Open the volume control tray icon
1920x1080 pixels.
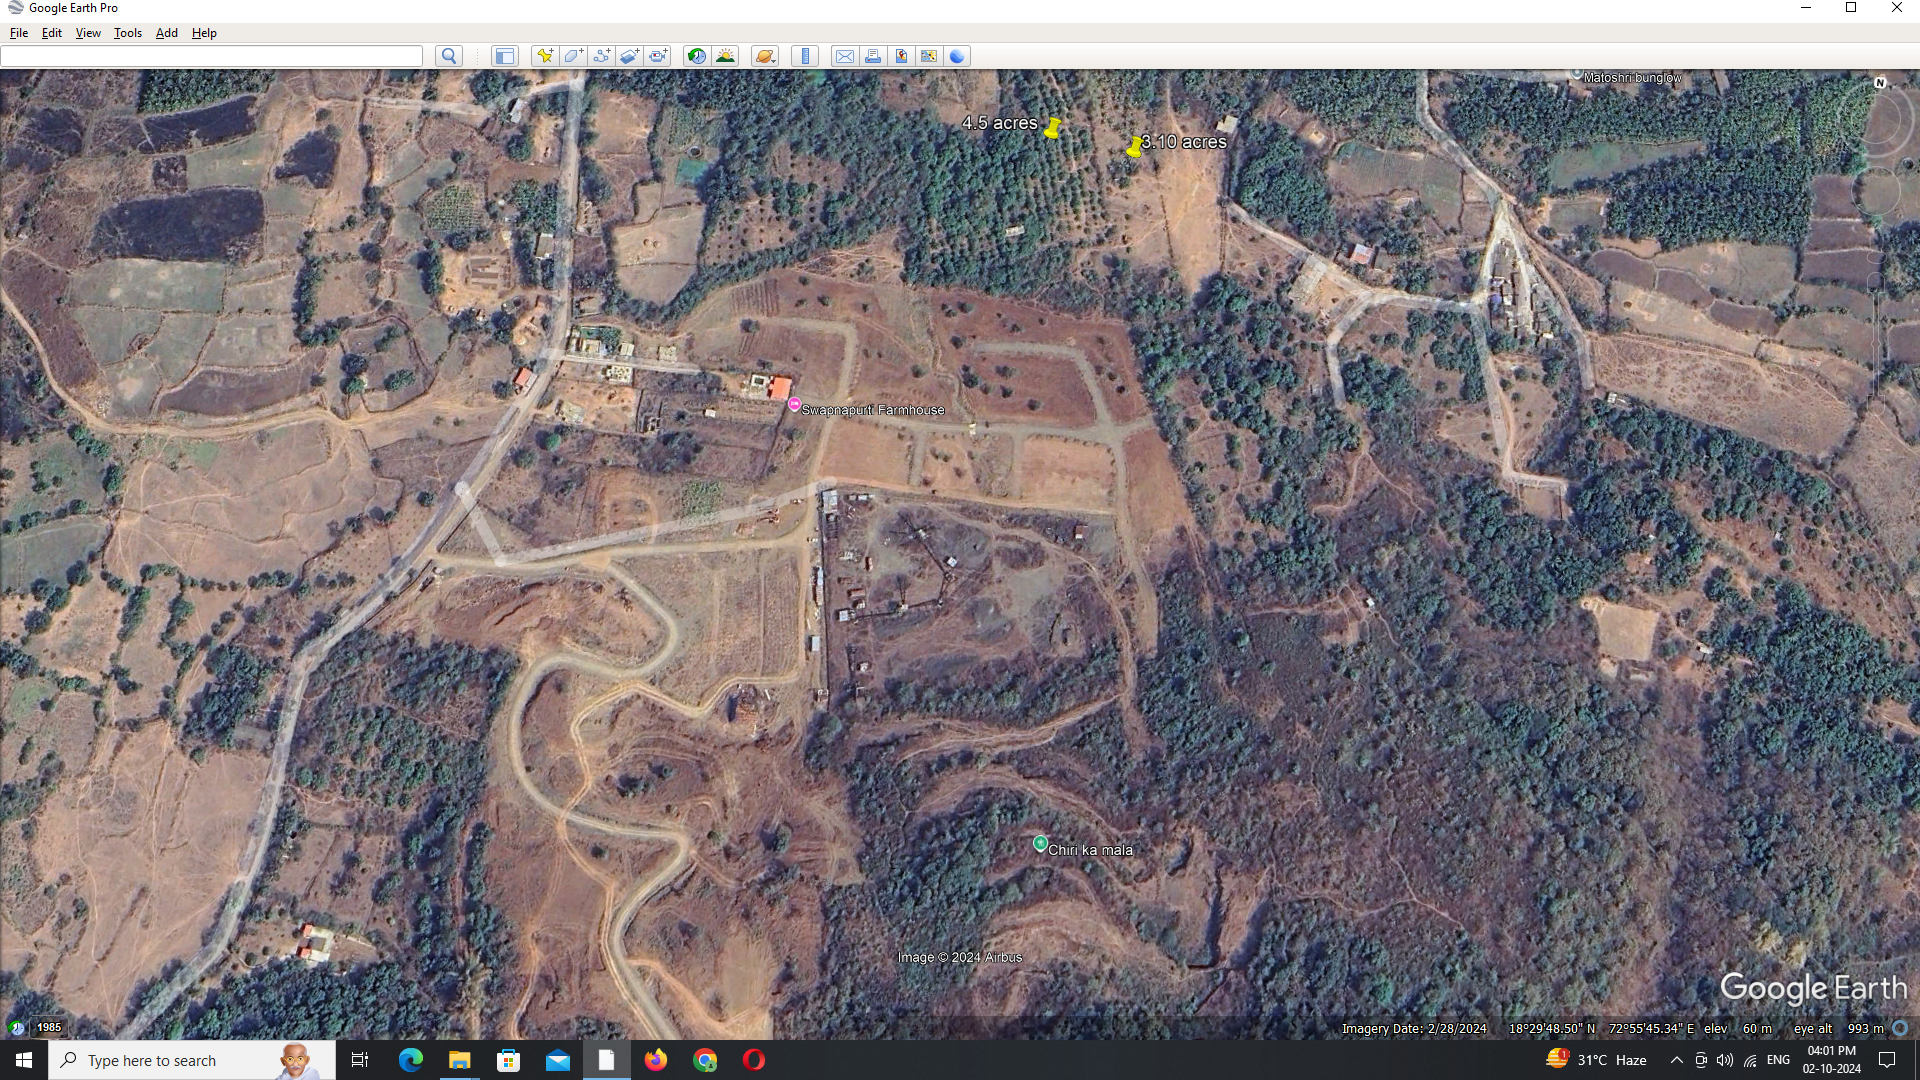pyautogui.click(x=1725, y=1060)
